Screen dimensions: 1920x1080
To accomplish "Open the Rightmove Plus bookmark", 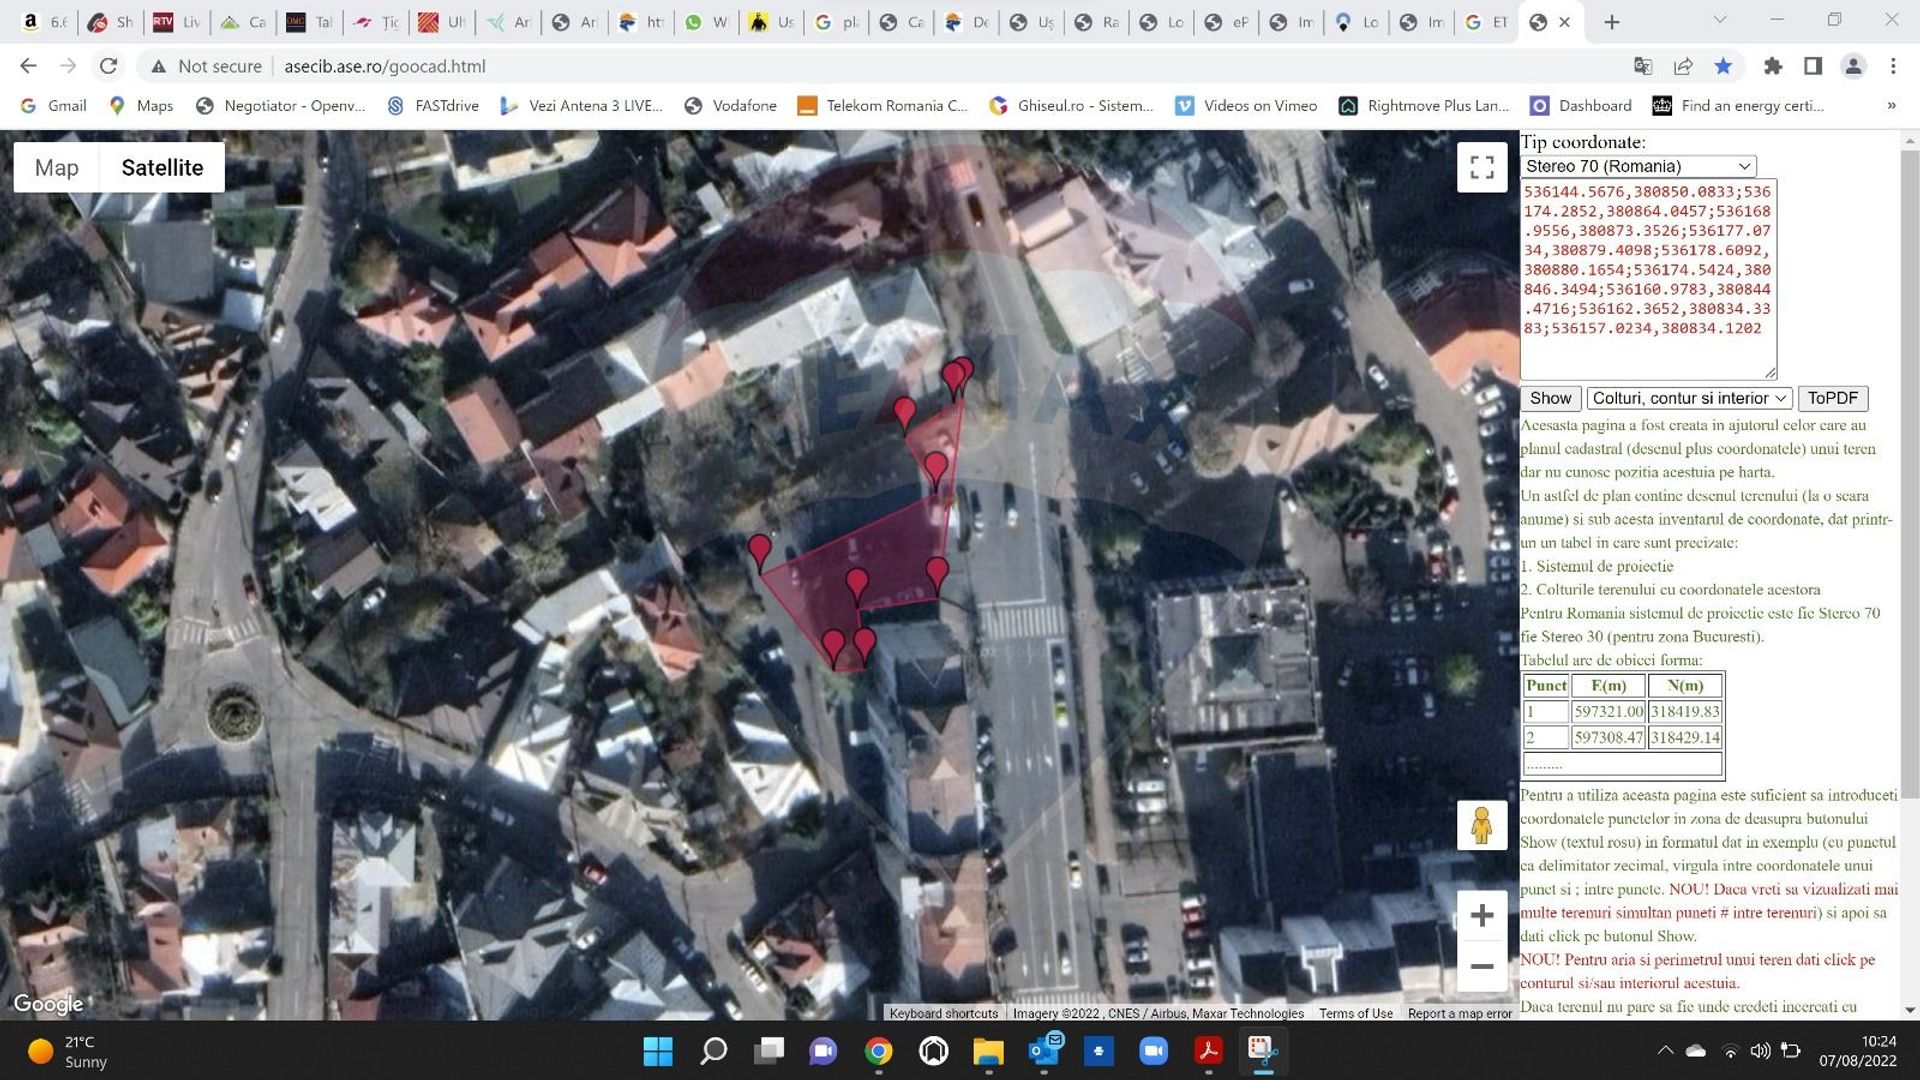I will [1424, 106].
